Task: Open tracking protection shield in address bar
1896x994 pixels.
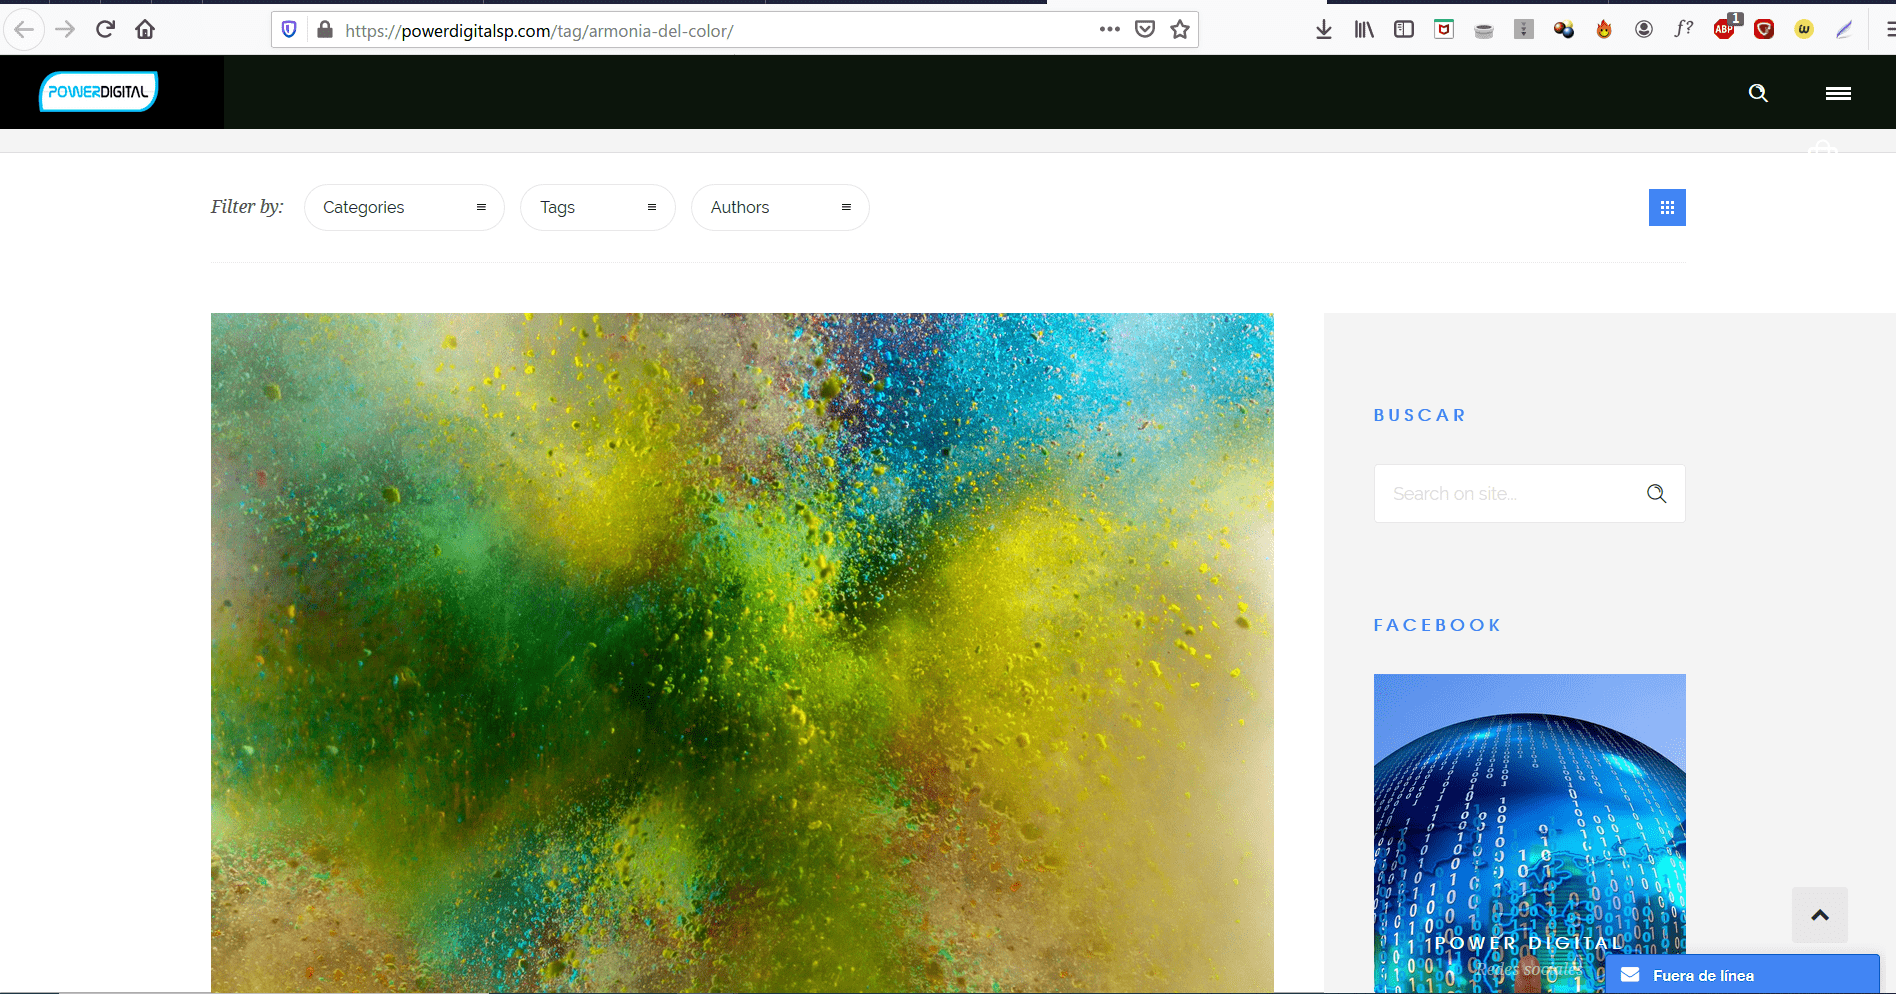Action: click(289, 30)
